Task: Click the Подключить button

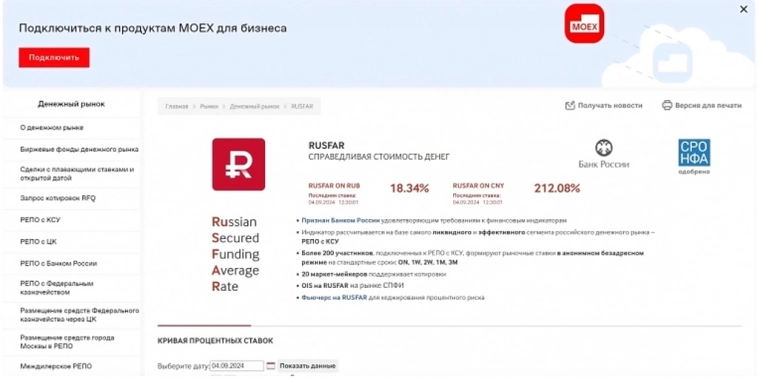Action: coord(54,58)
